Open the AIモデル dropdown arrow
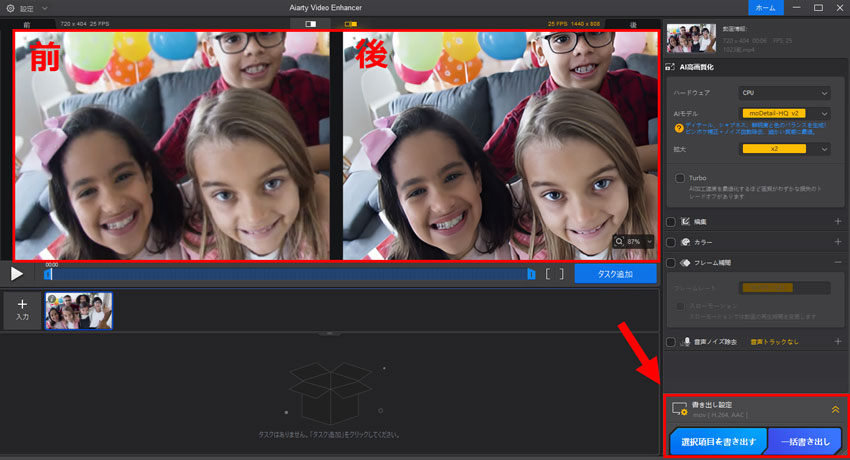 pyautogui.click(x=824, y=114)
